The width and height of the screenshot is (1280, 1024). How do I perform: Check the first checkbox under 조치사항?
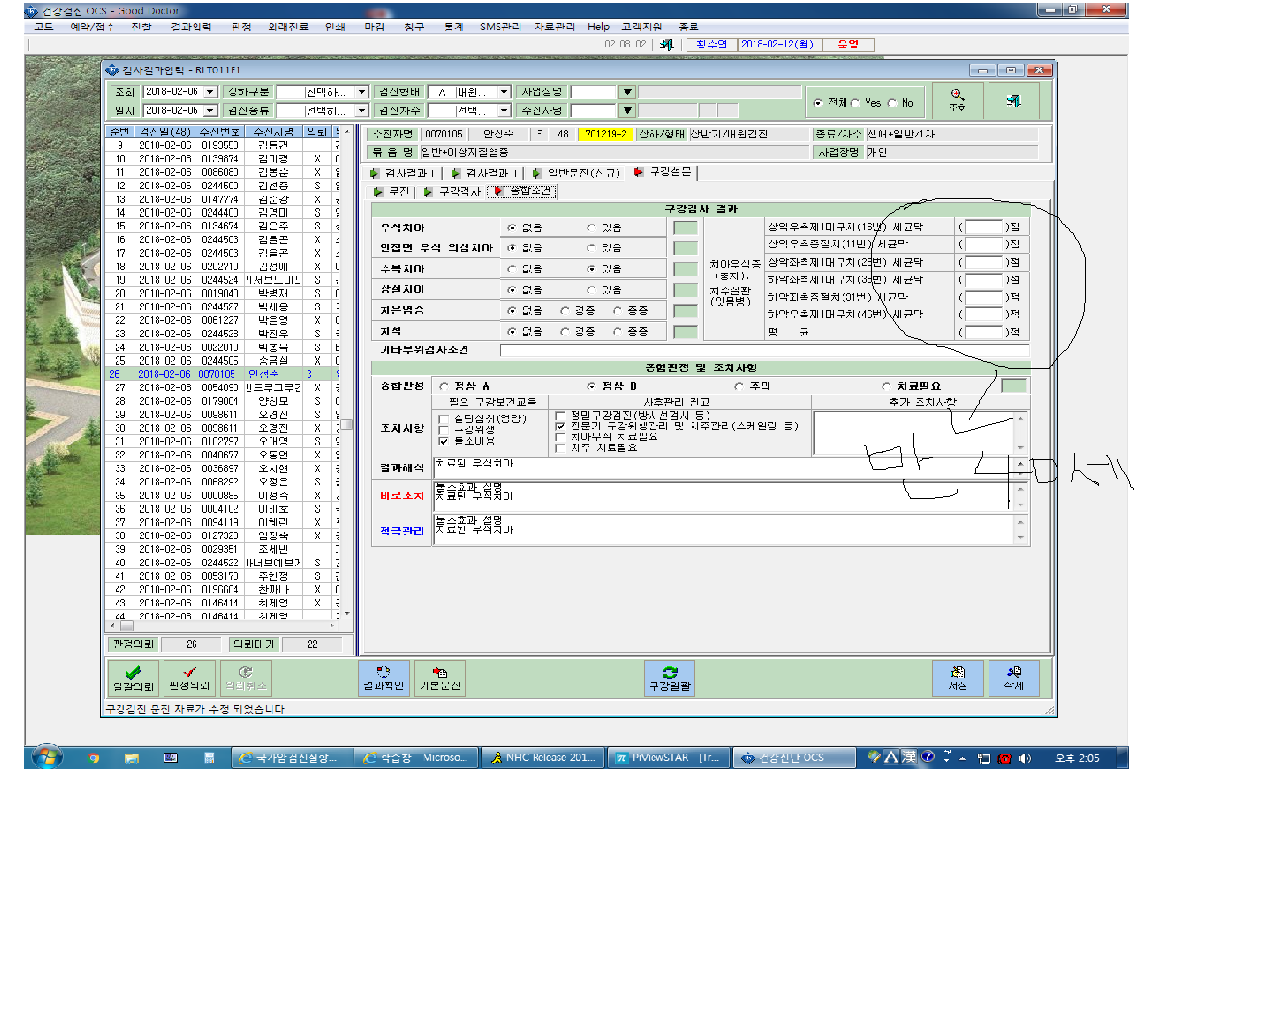click(x=444, y=419)
